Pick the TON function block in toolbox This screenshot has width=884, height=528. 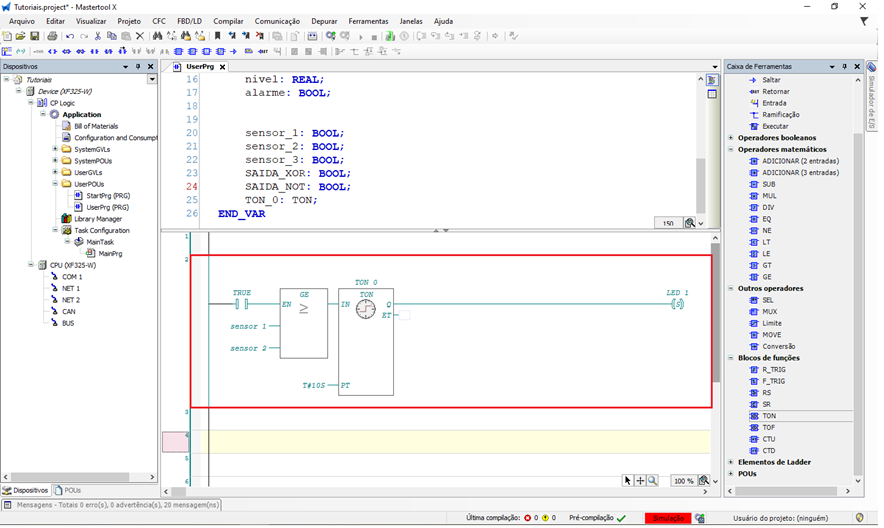[768, 416]
